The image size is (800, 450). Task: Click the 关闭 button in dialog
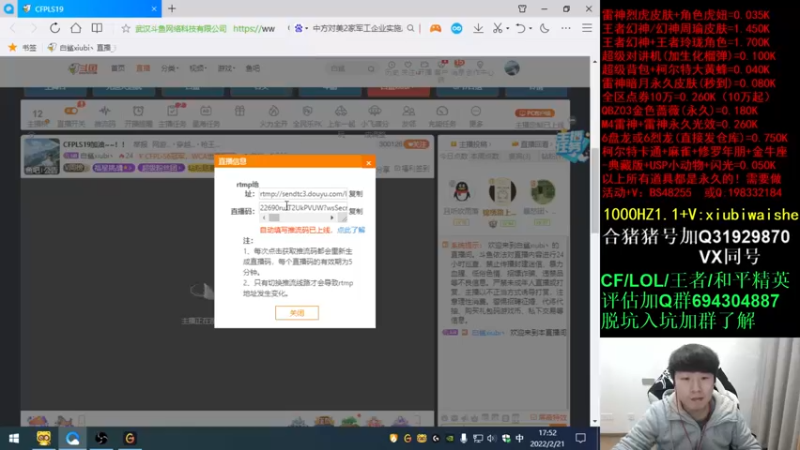coord(297,313)
